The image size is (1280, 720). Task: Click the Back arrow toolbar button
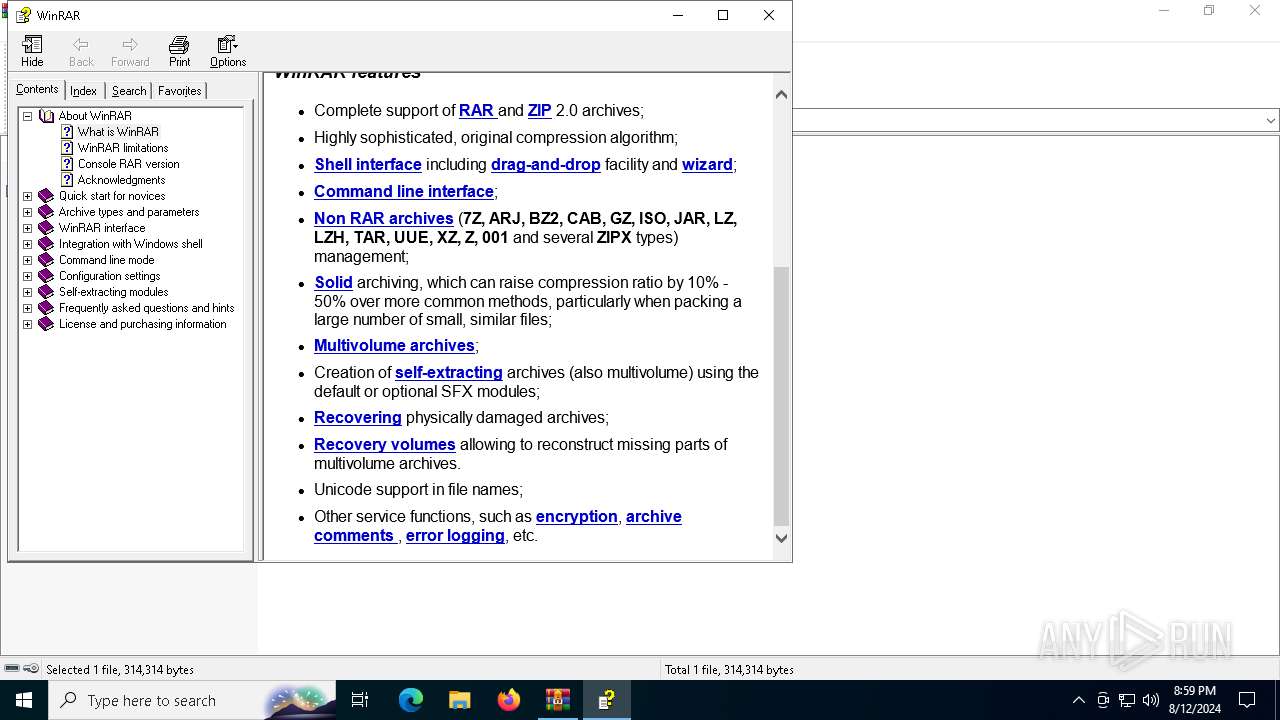click(x=81, y=51)
